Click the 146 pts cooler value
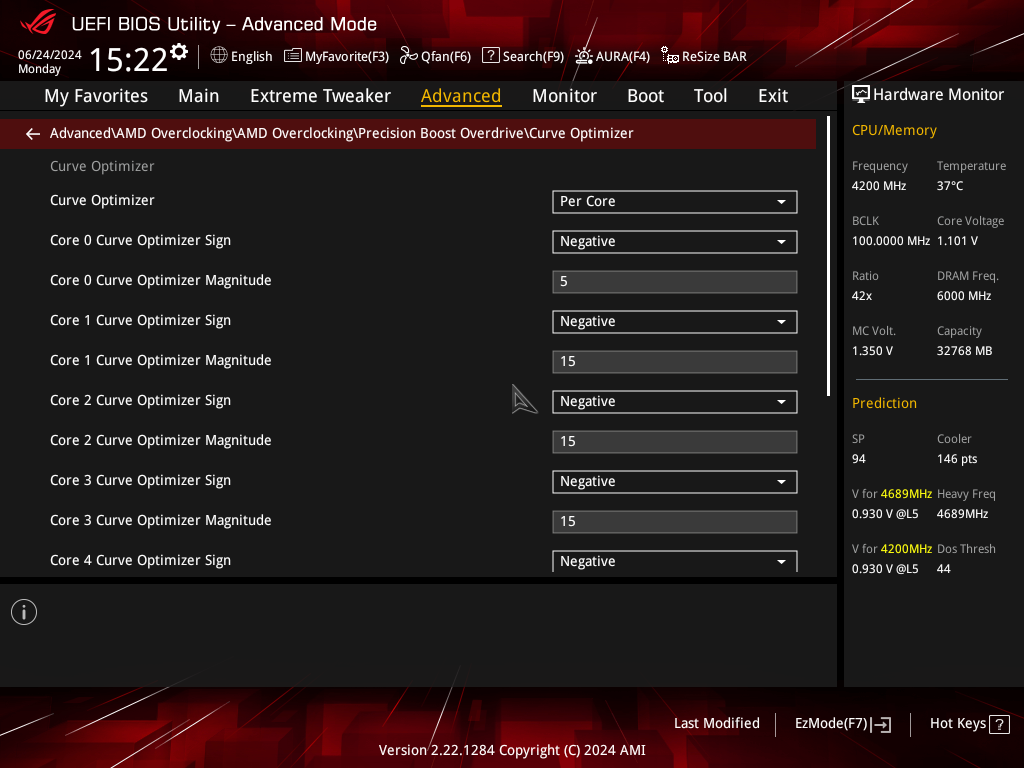1024x768 pixels. (x=957, y=459)
